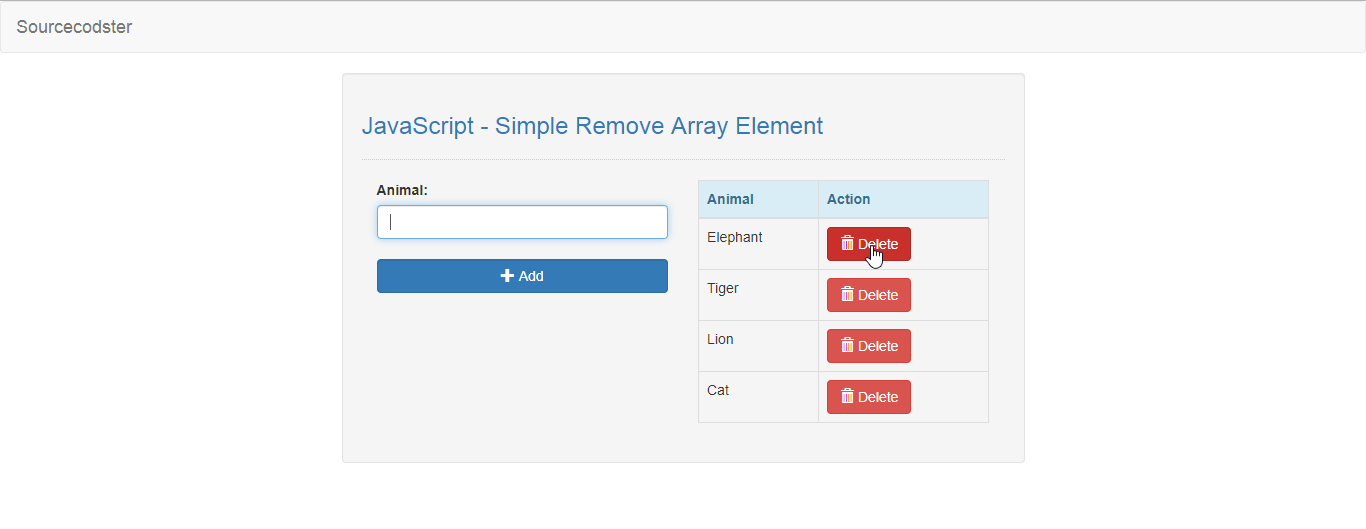Select the Cat table cell
The height and width of the screenshot is (529, 1366).
pyautogui.click(x=758, y=397)
